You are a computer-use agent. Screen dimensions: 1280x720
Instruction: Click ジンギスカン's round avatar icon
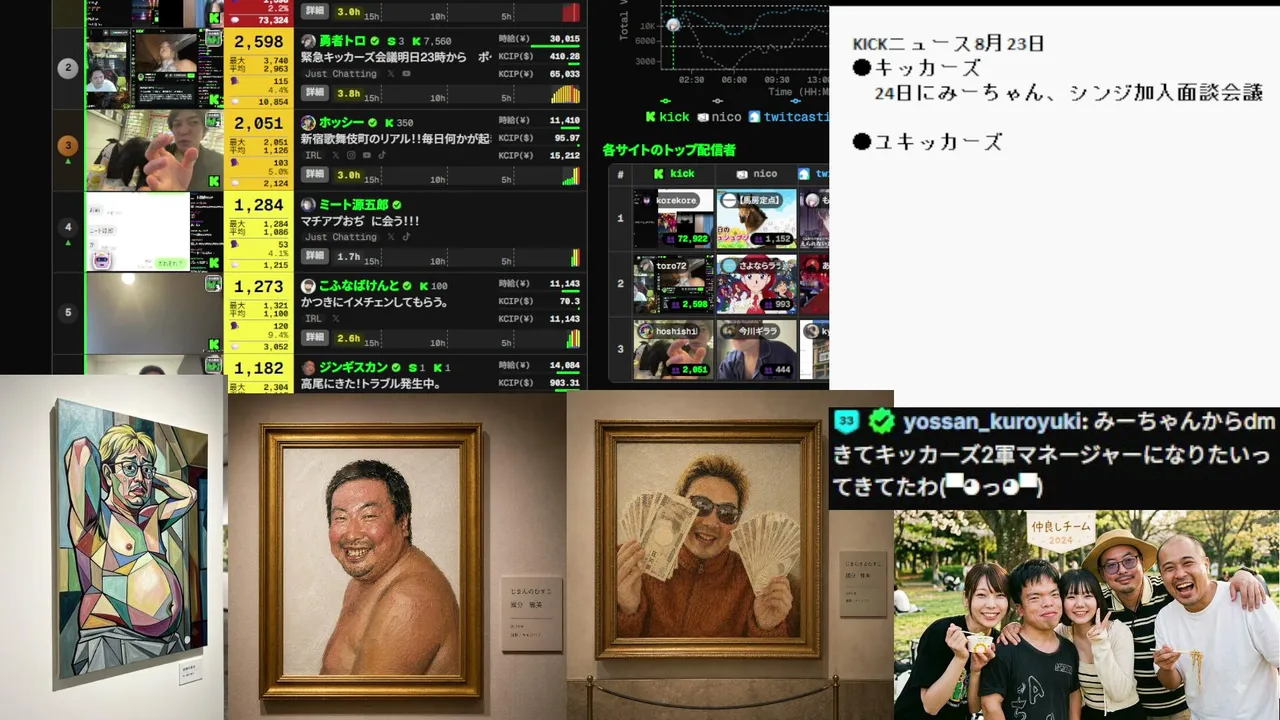309,367
